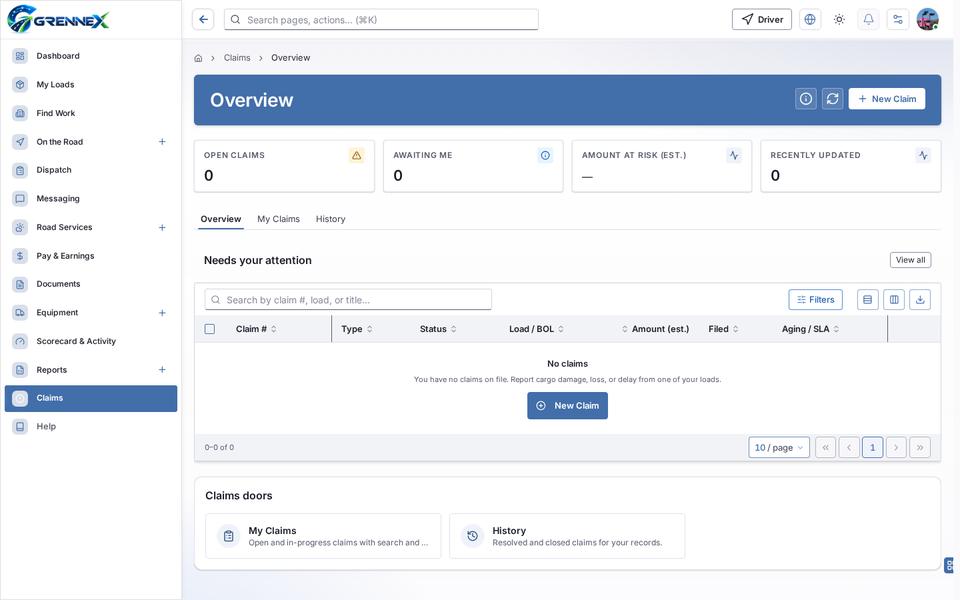Refresh the claims overview
The image size is (960, 600).
[832, 99]
